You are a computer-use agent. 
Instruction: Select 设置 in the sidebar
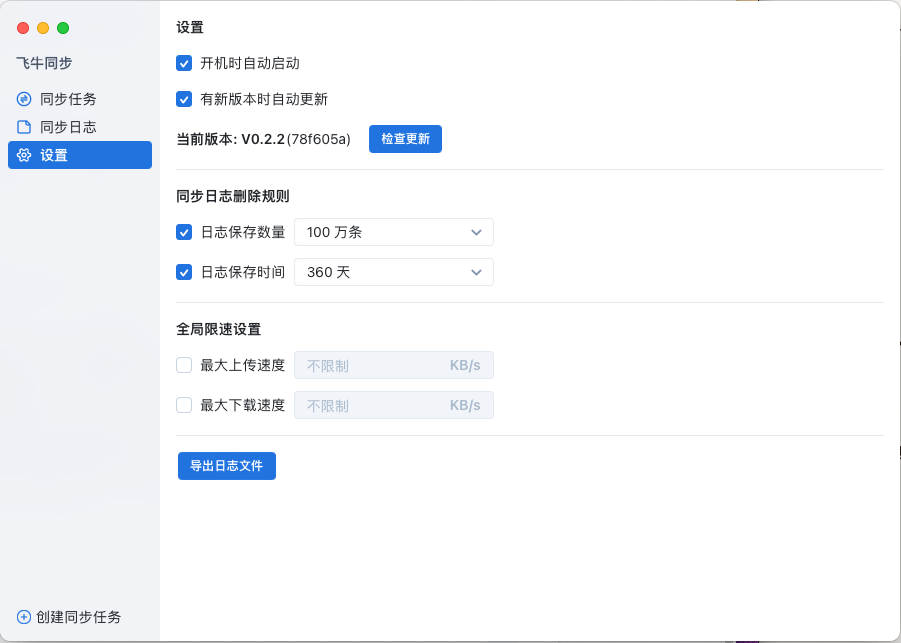(80, 155)
